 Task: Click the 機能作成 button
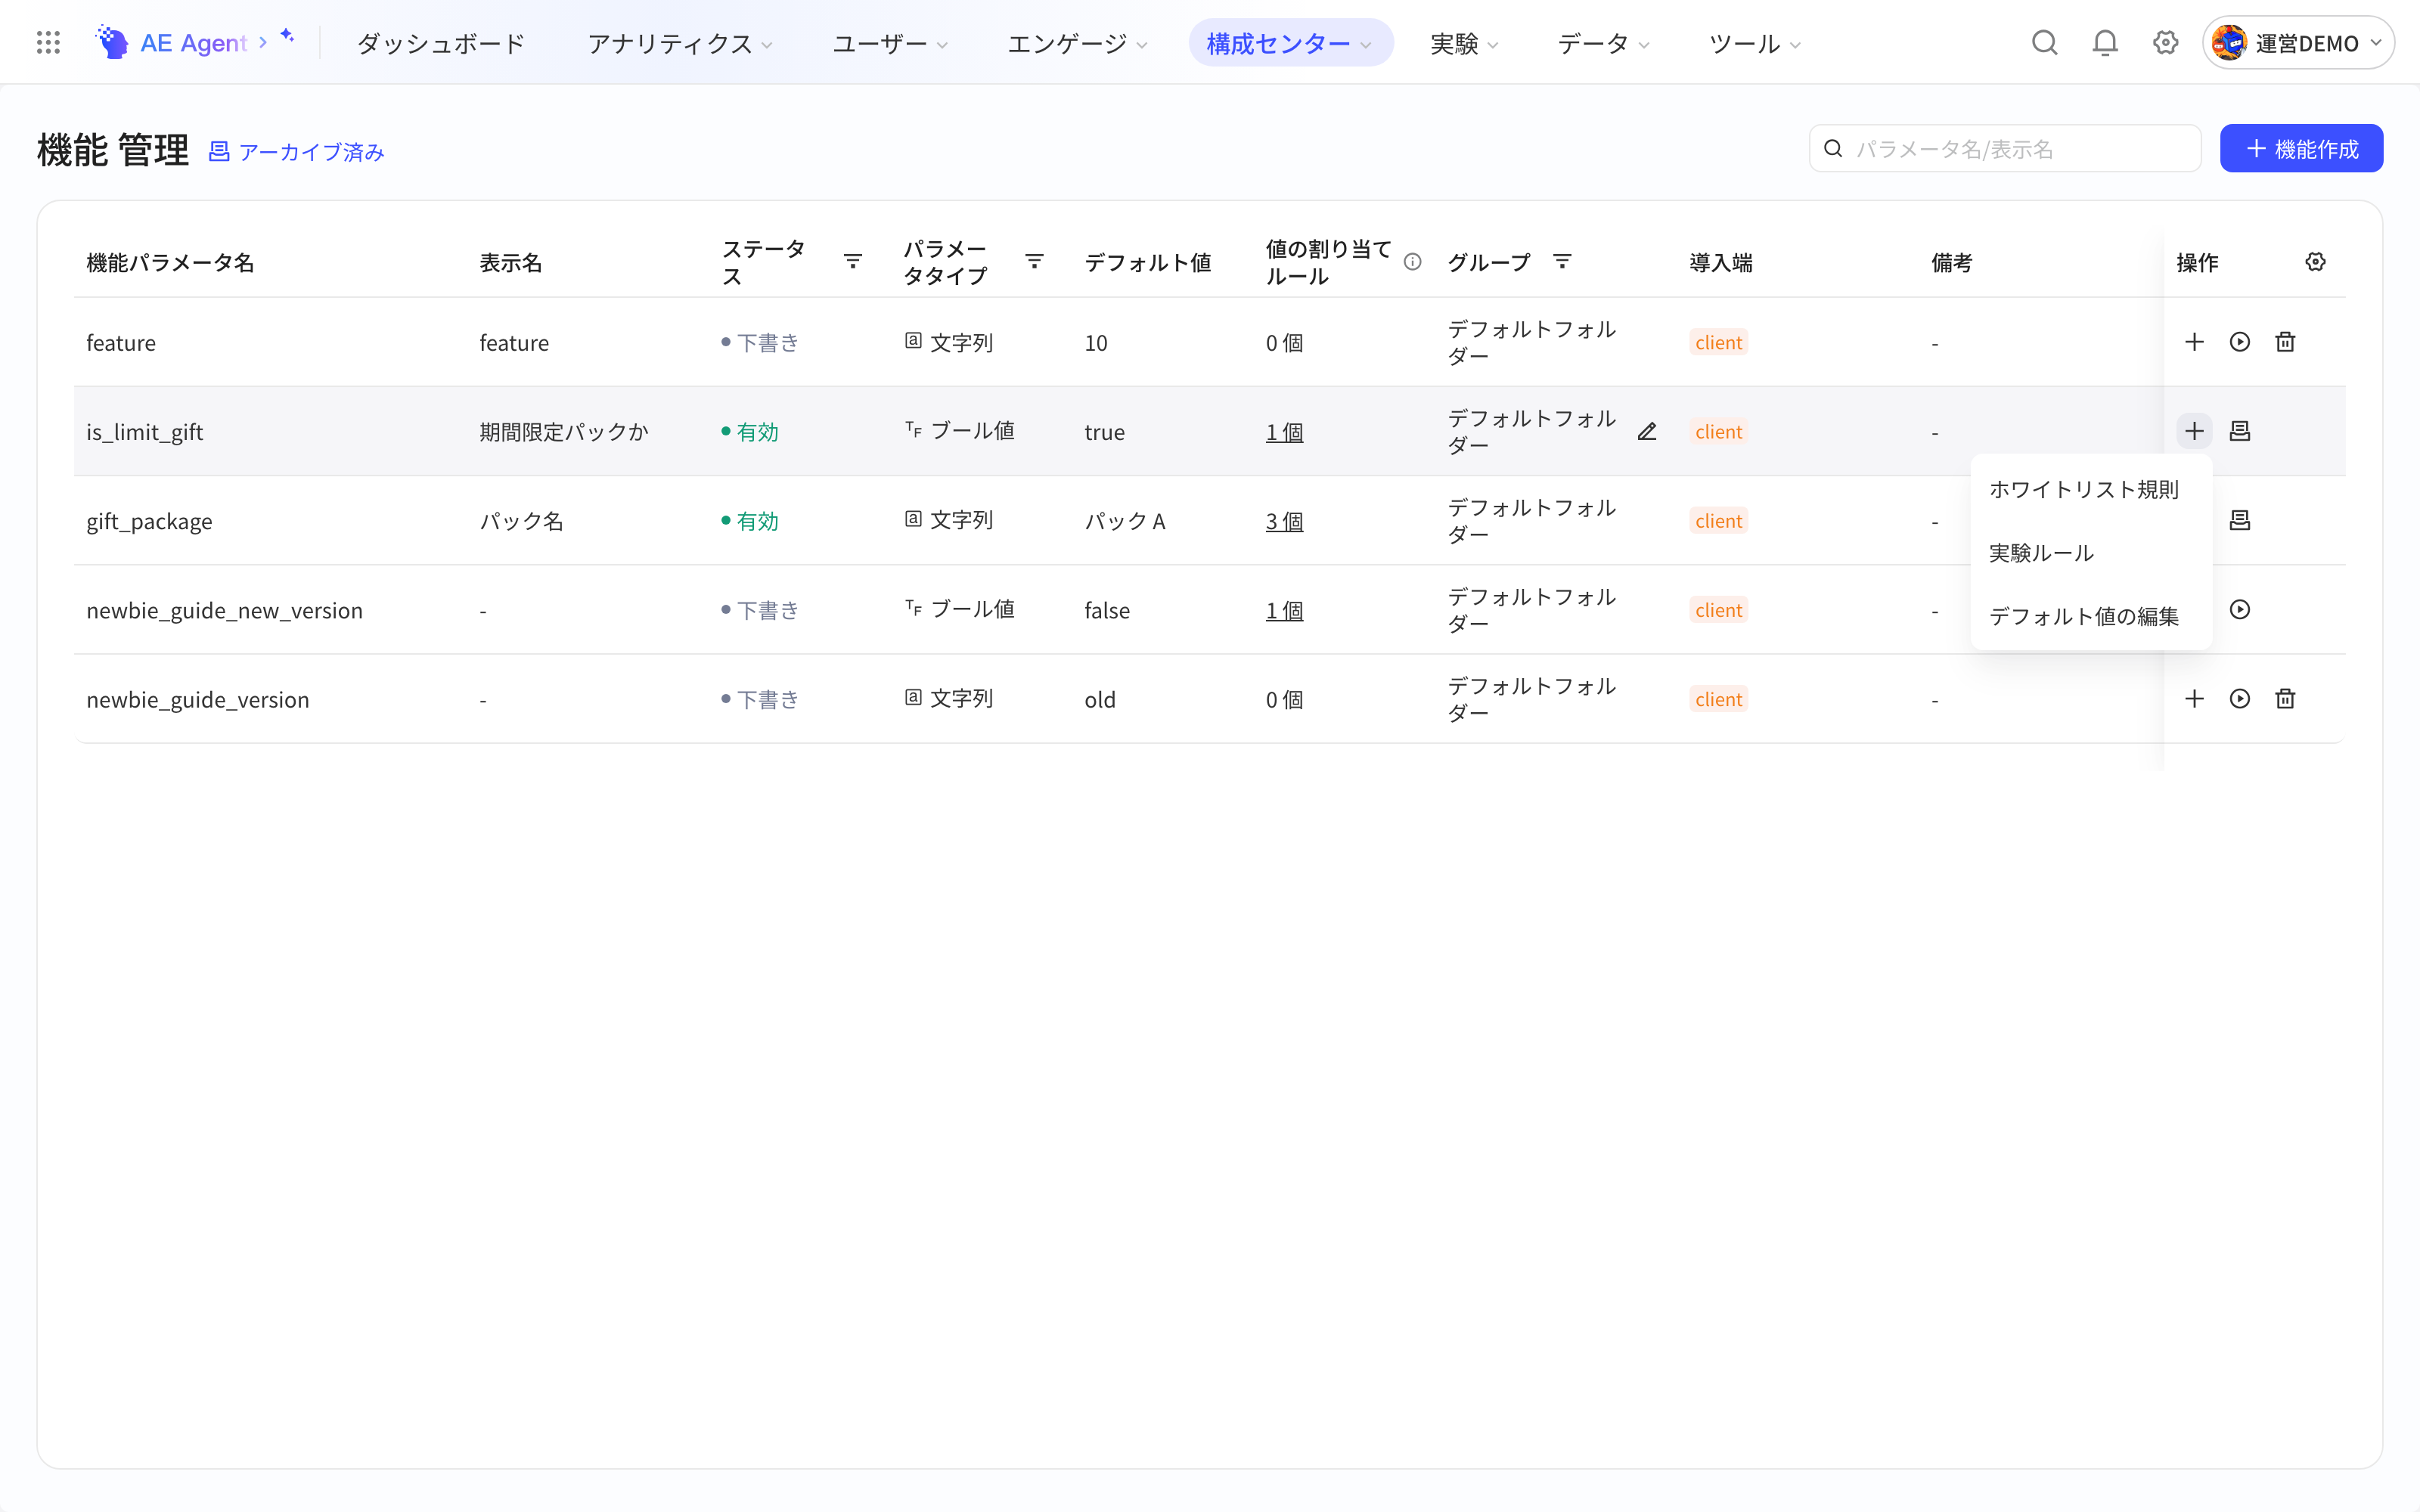coord(2301,148)
